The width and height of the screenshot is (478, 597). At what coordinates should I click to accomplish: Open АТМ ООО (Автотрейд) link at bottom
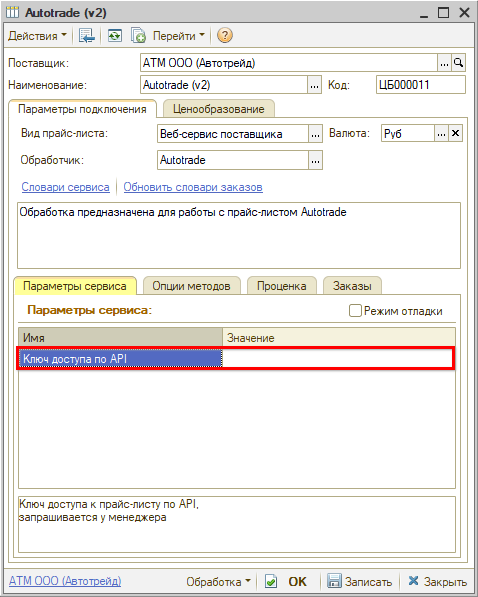[65, 581]
